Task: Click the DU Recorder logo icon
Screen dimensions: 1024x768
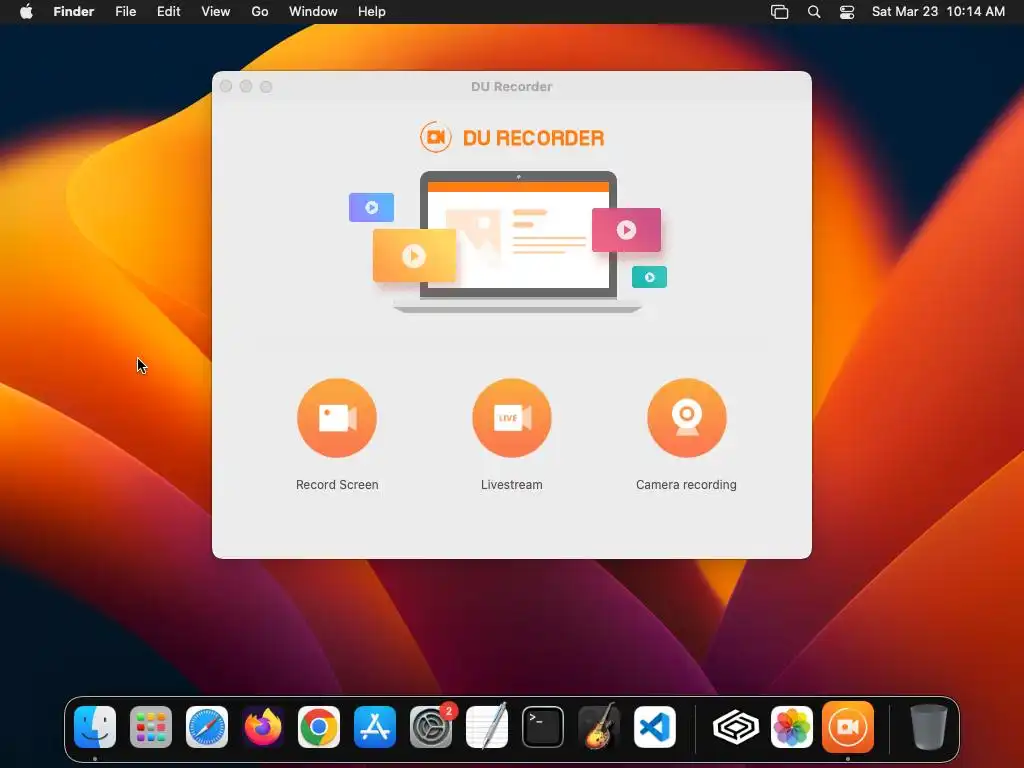Action: point(436,137)
